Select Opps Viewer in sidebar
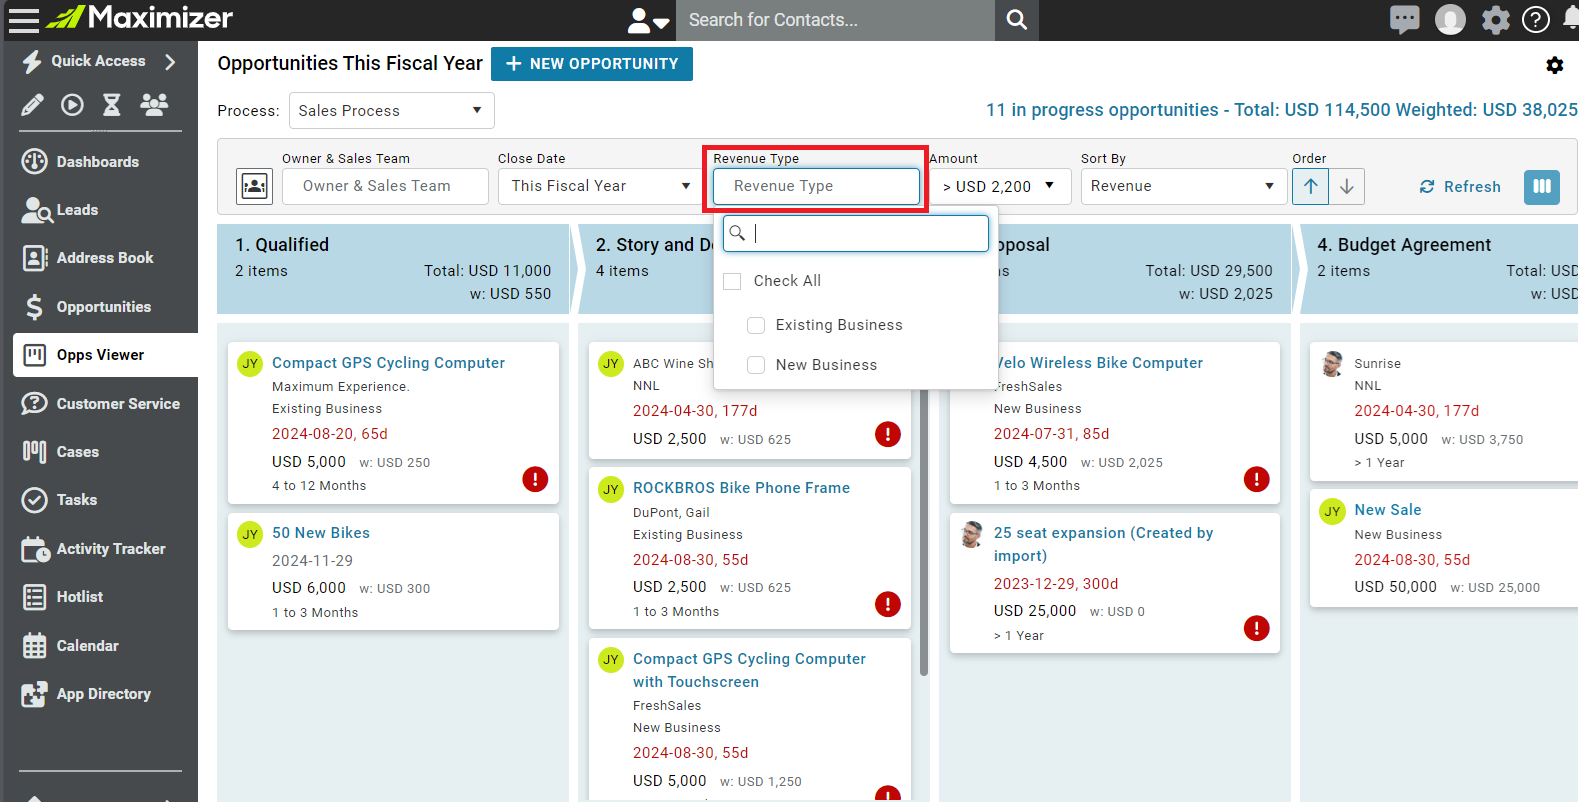Image resolution: width=1579 pixels, height=802 pixels. [105, 355]
